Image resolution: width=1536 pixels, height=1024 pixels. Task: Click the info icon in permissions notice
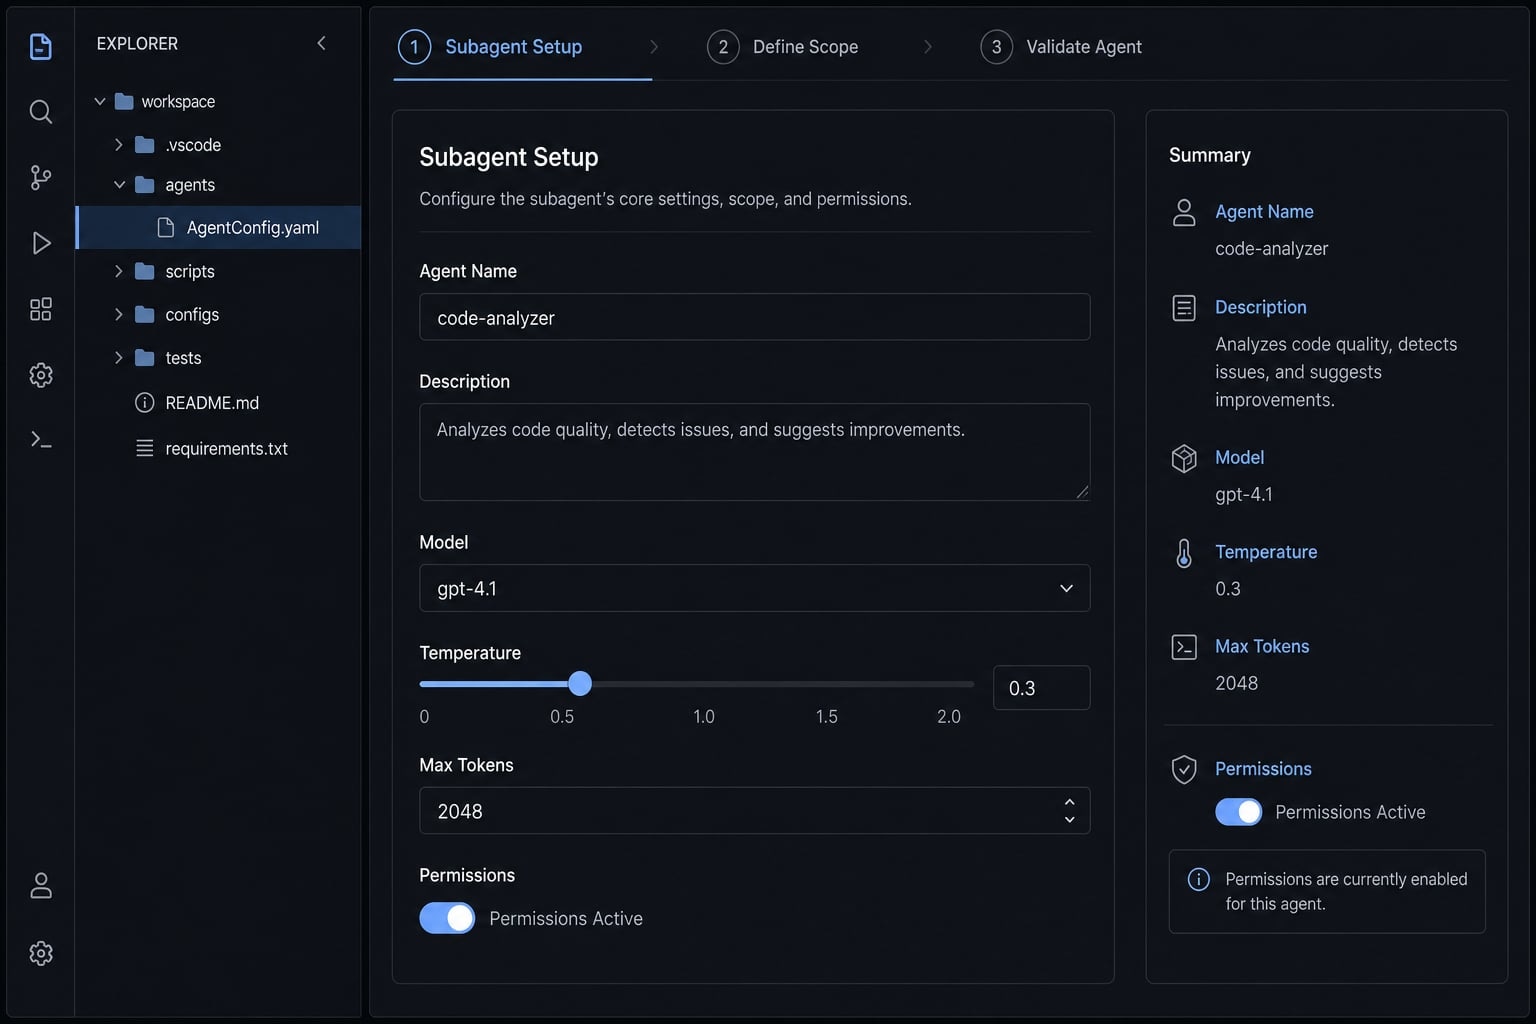pos(1198,879)
